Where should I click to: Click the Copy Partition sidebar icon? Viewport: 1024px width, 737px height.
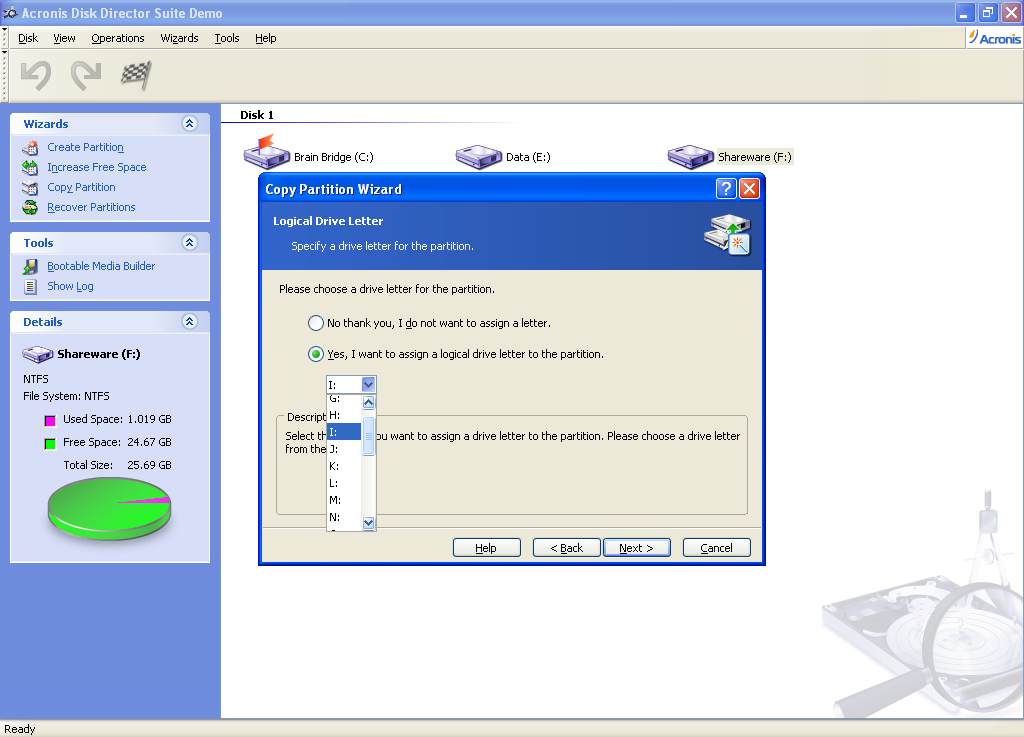[x=30, y=187]
